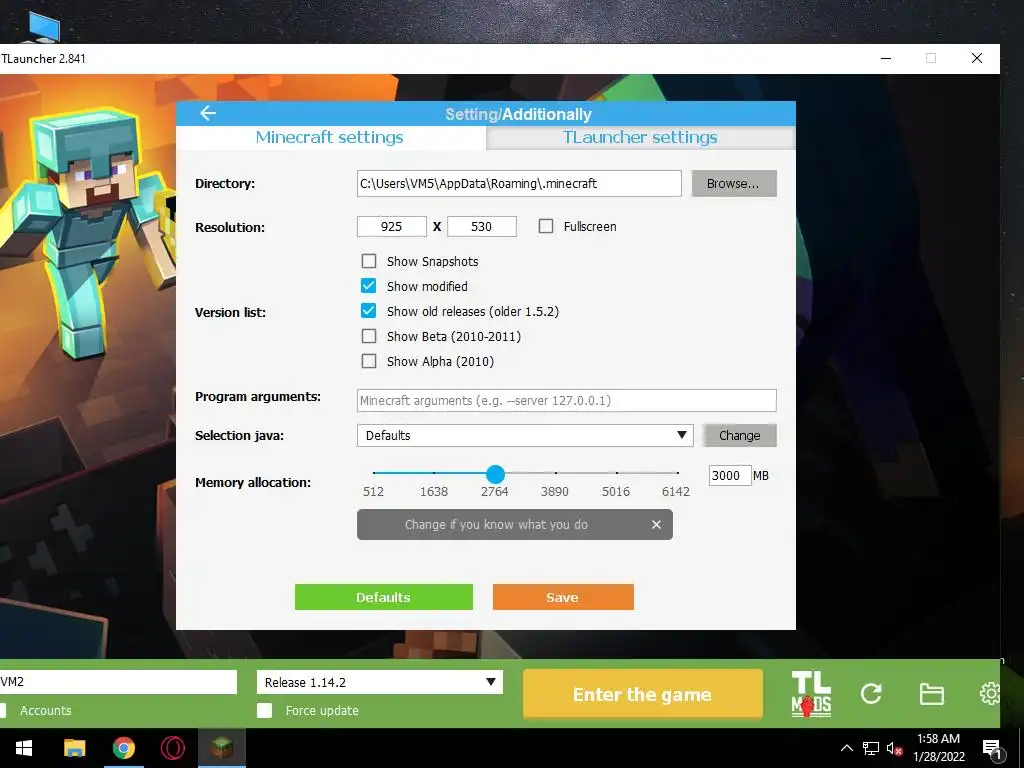The image size is (1024, 768).
Task: Open the game folder icon
Action: click(931, 694)
